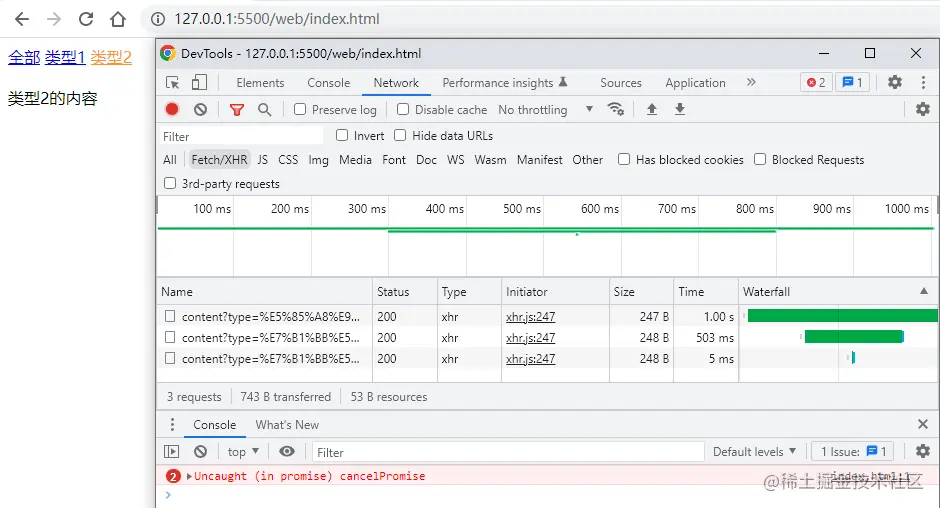Open the network conditions wifi icon
The width and height of the screenshot is (940, 508).
616,109
